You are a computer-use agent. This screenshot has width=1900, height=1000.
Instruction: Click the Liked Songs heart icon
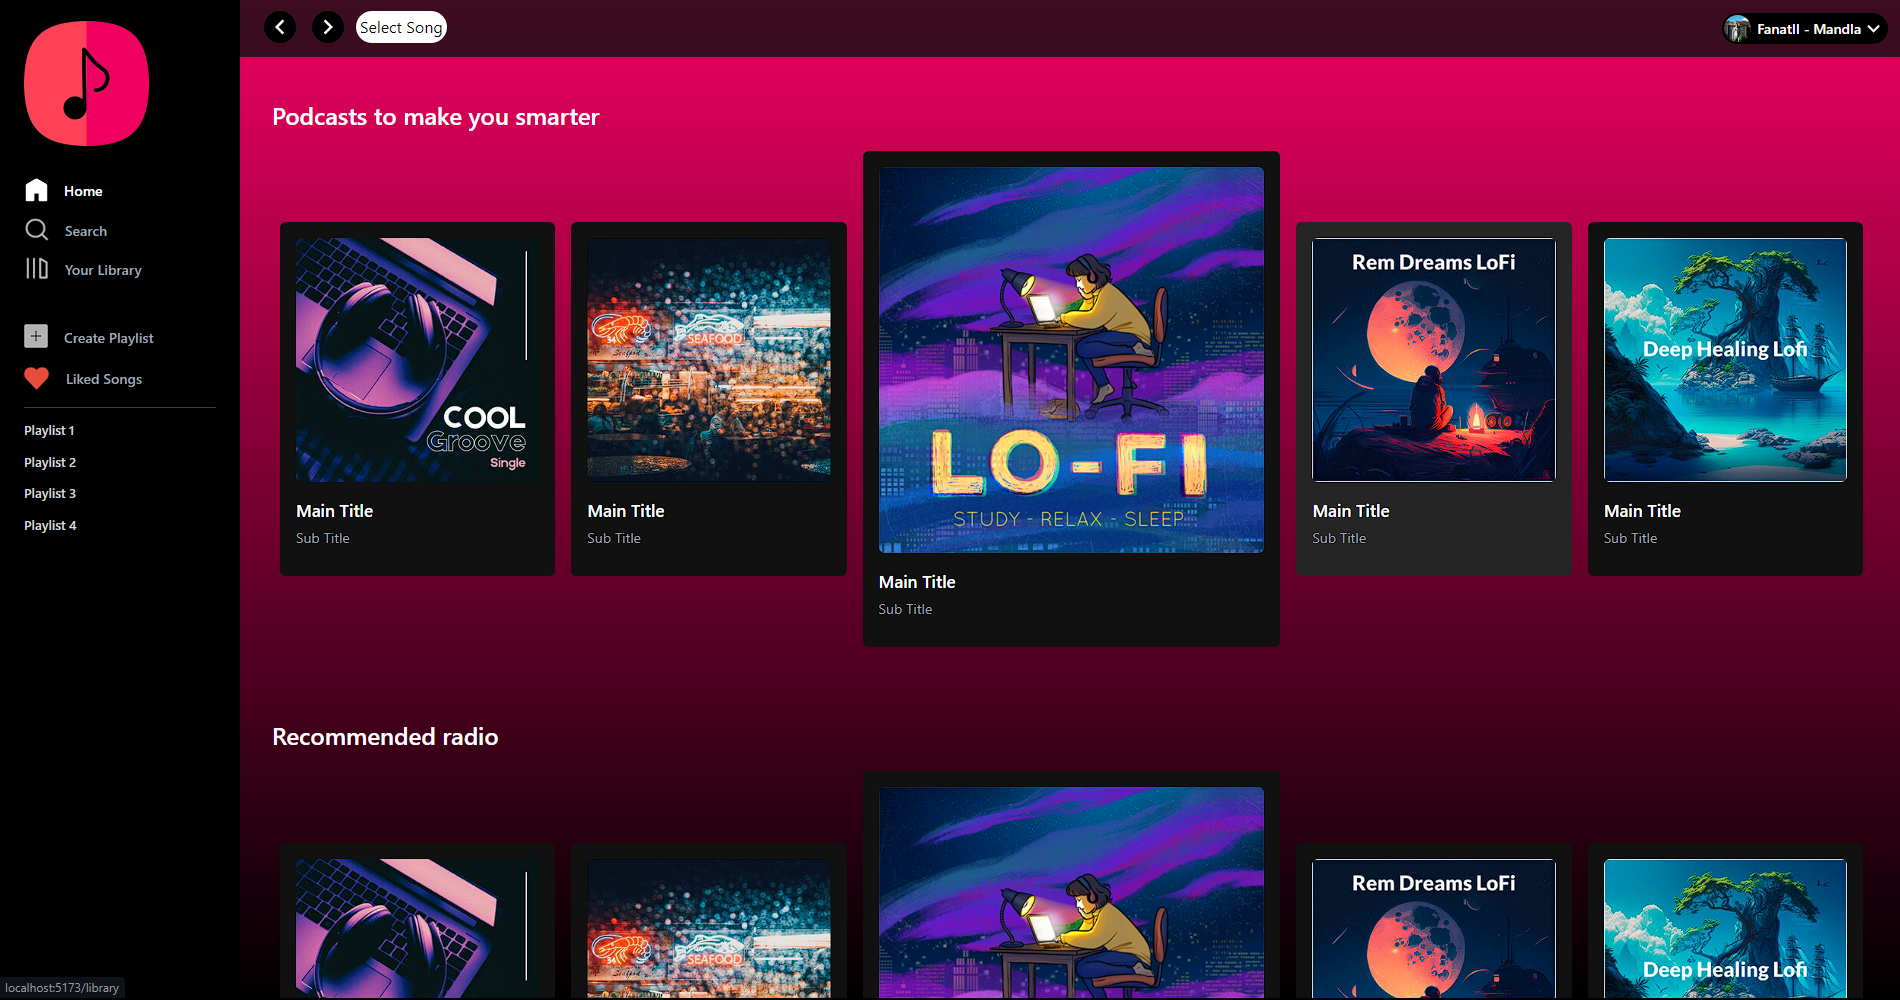(x=37, y=378)
